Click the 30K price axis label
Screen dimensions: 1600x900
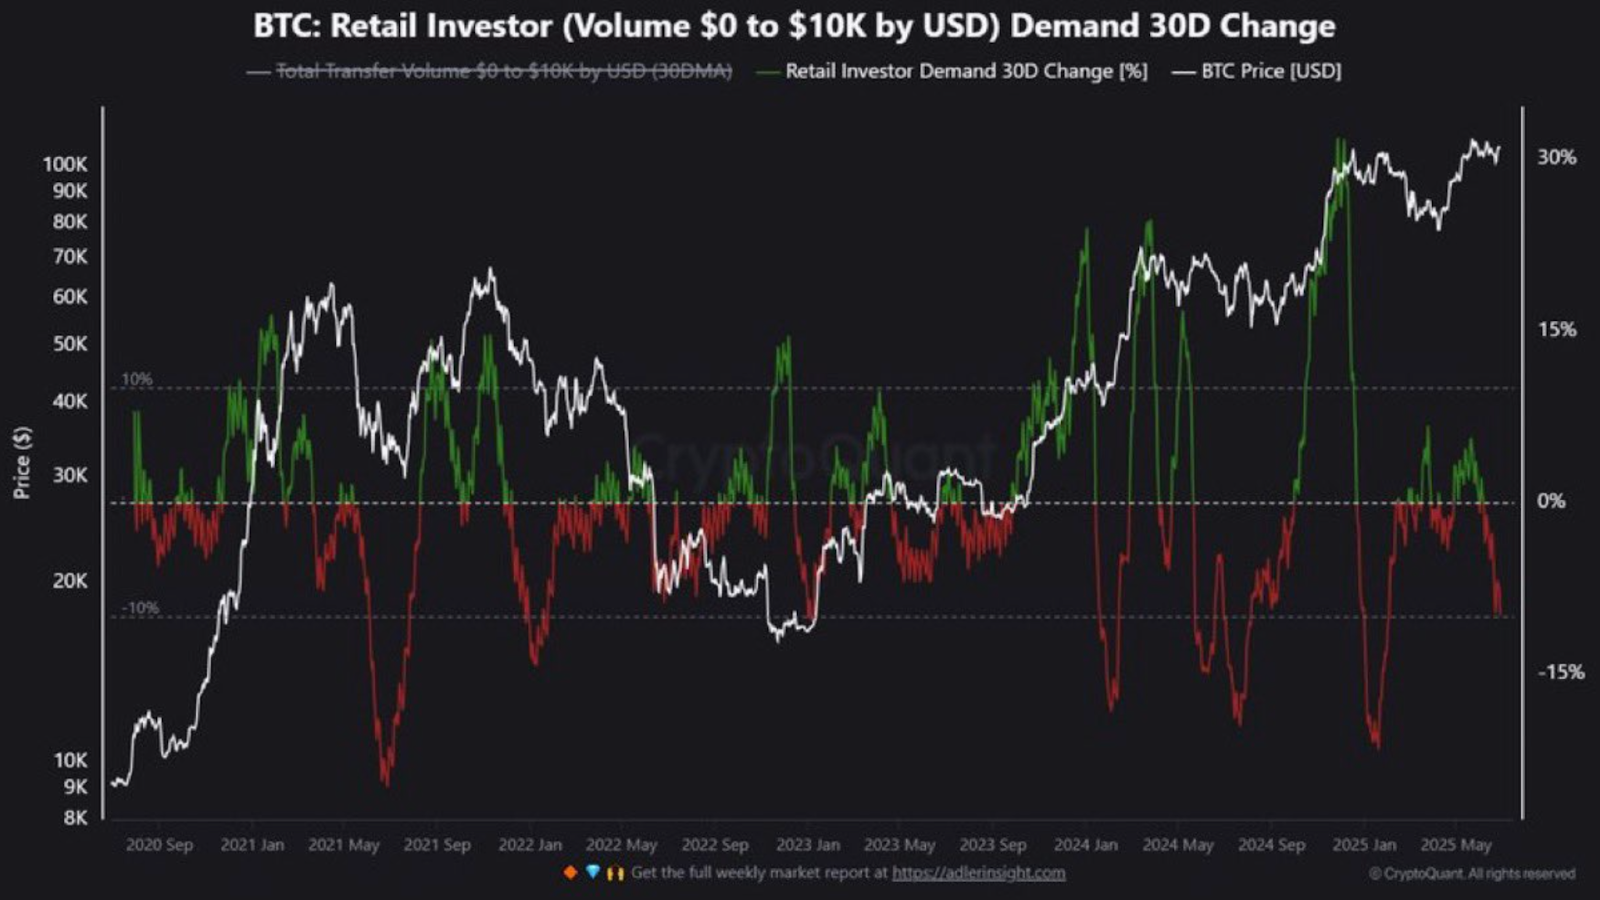pyautogui.click(x=70, y=475)
